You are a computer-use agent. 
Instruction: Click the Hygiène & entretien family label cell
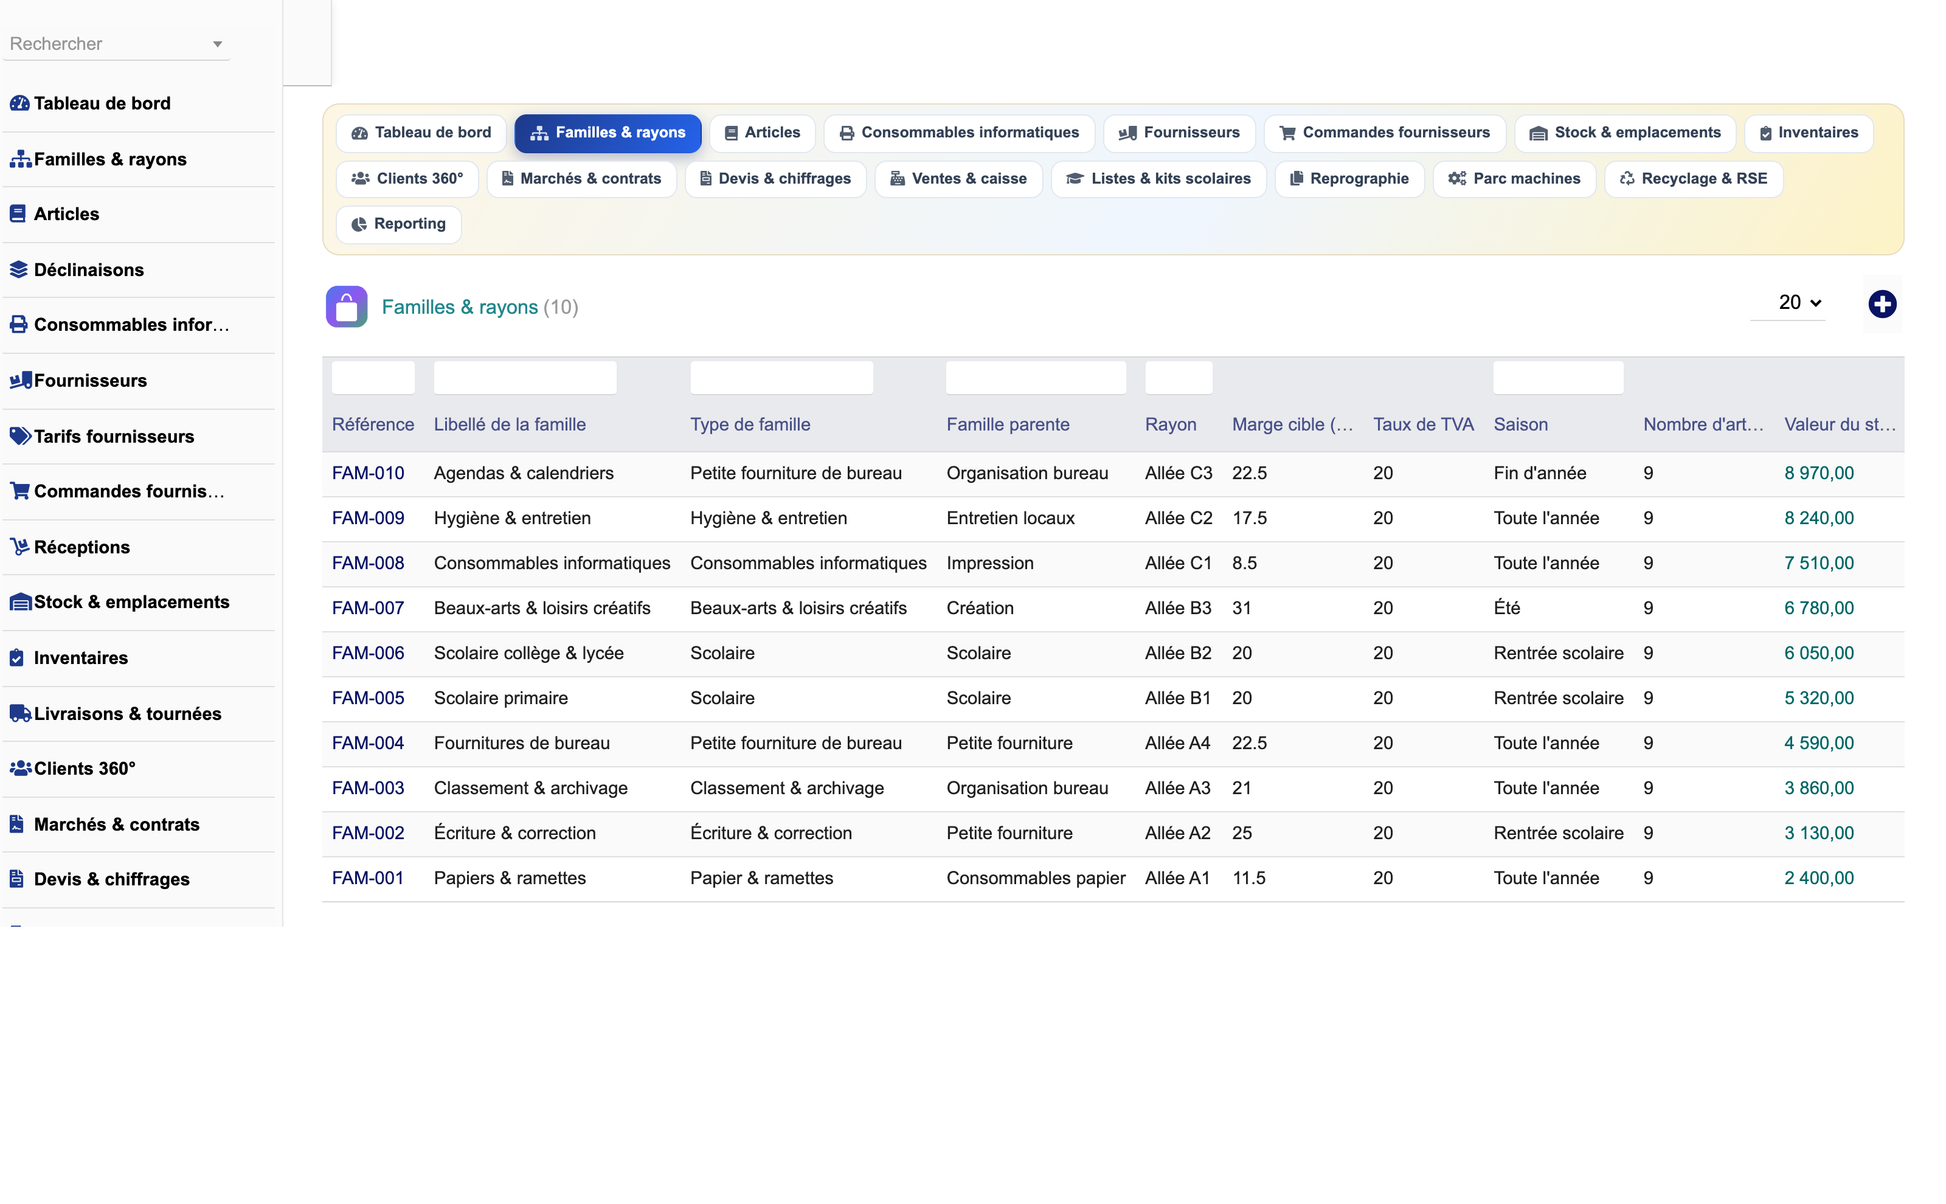coord(512,518)
